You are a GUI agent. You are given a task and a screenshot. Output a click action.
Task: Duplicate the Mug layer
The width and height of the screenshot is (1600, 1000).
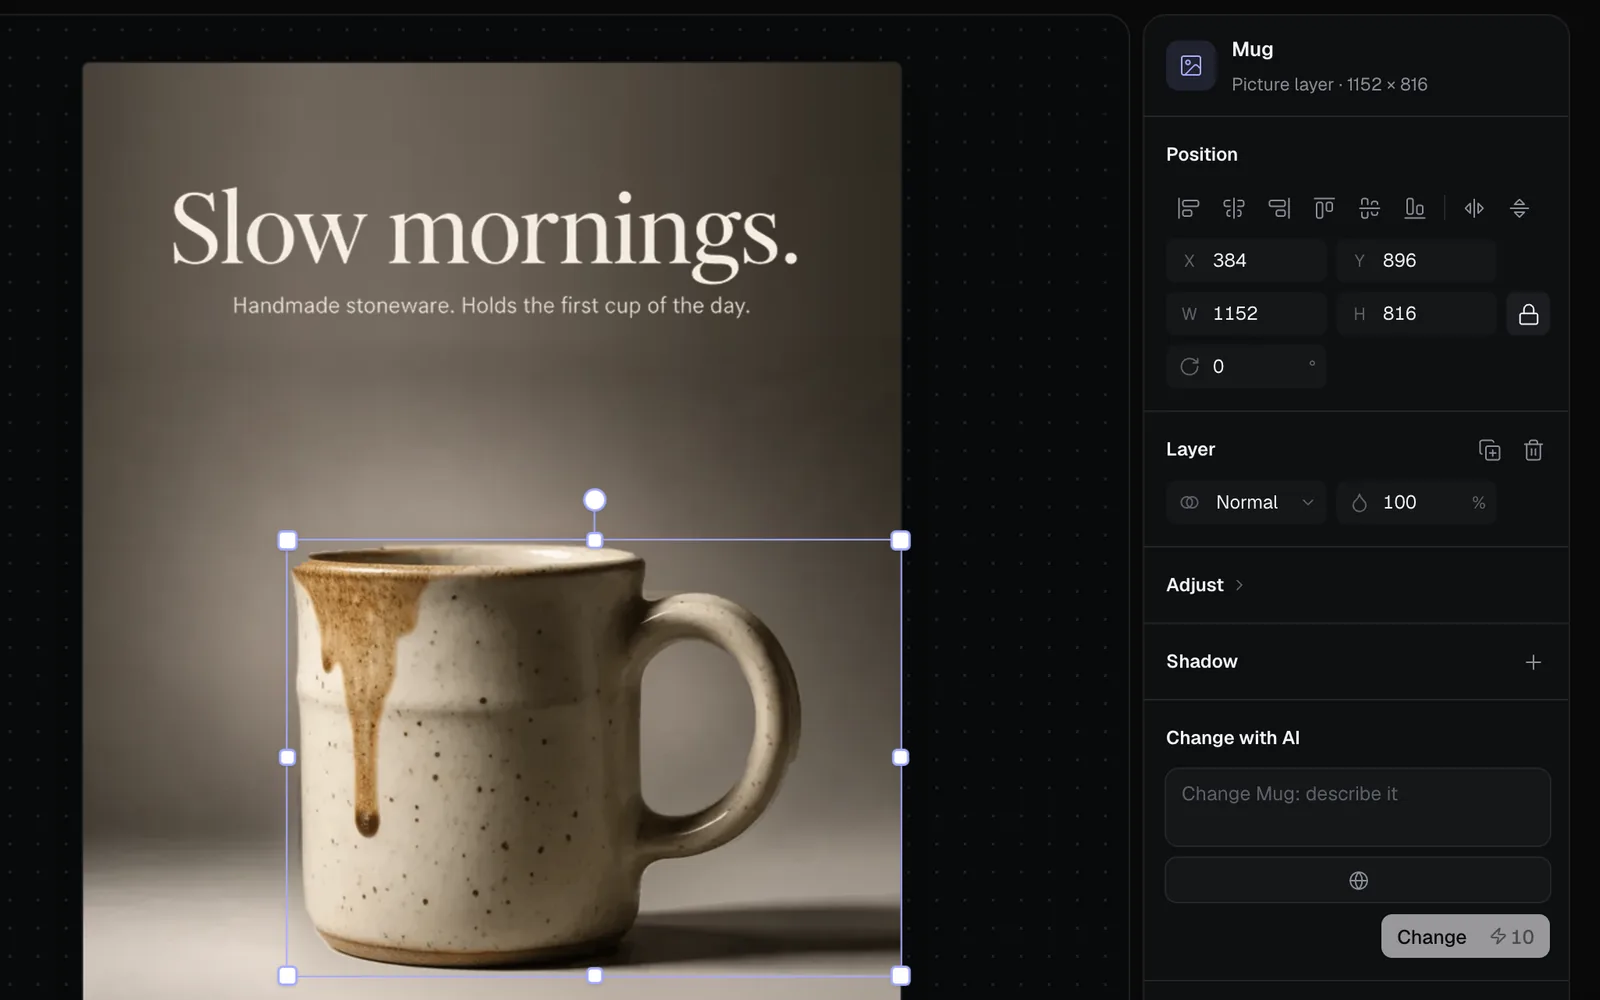[1489, 450]
